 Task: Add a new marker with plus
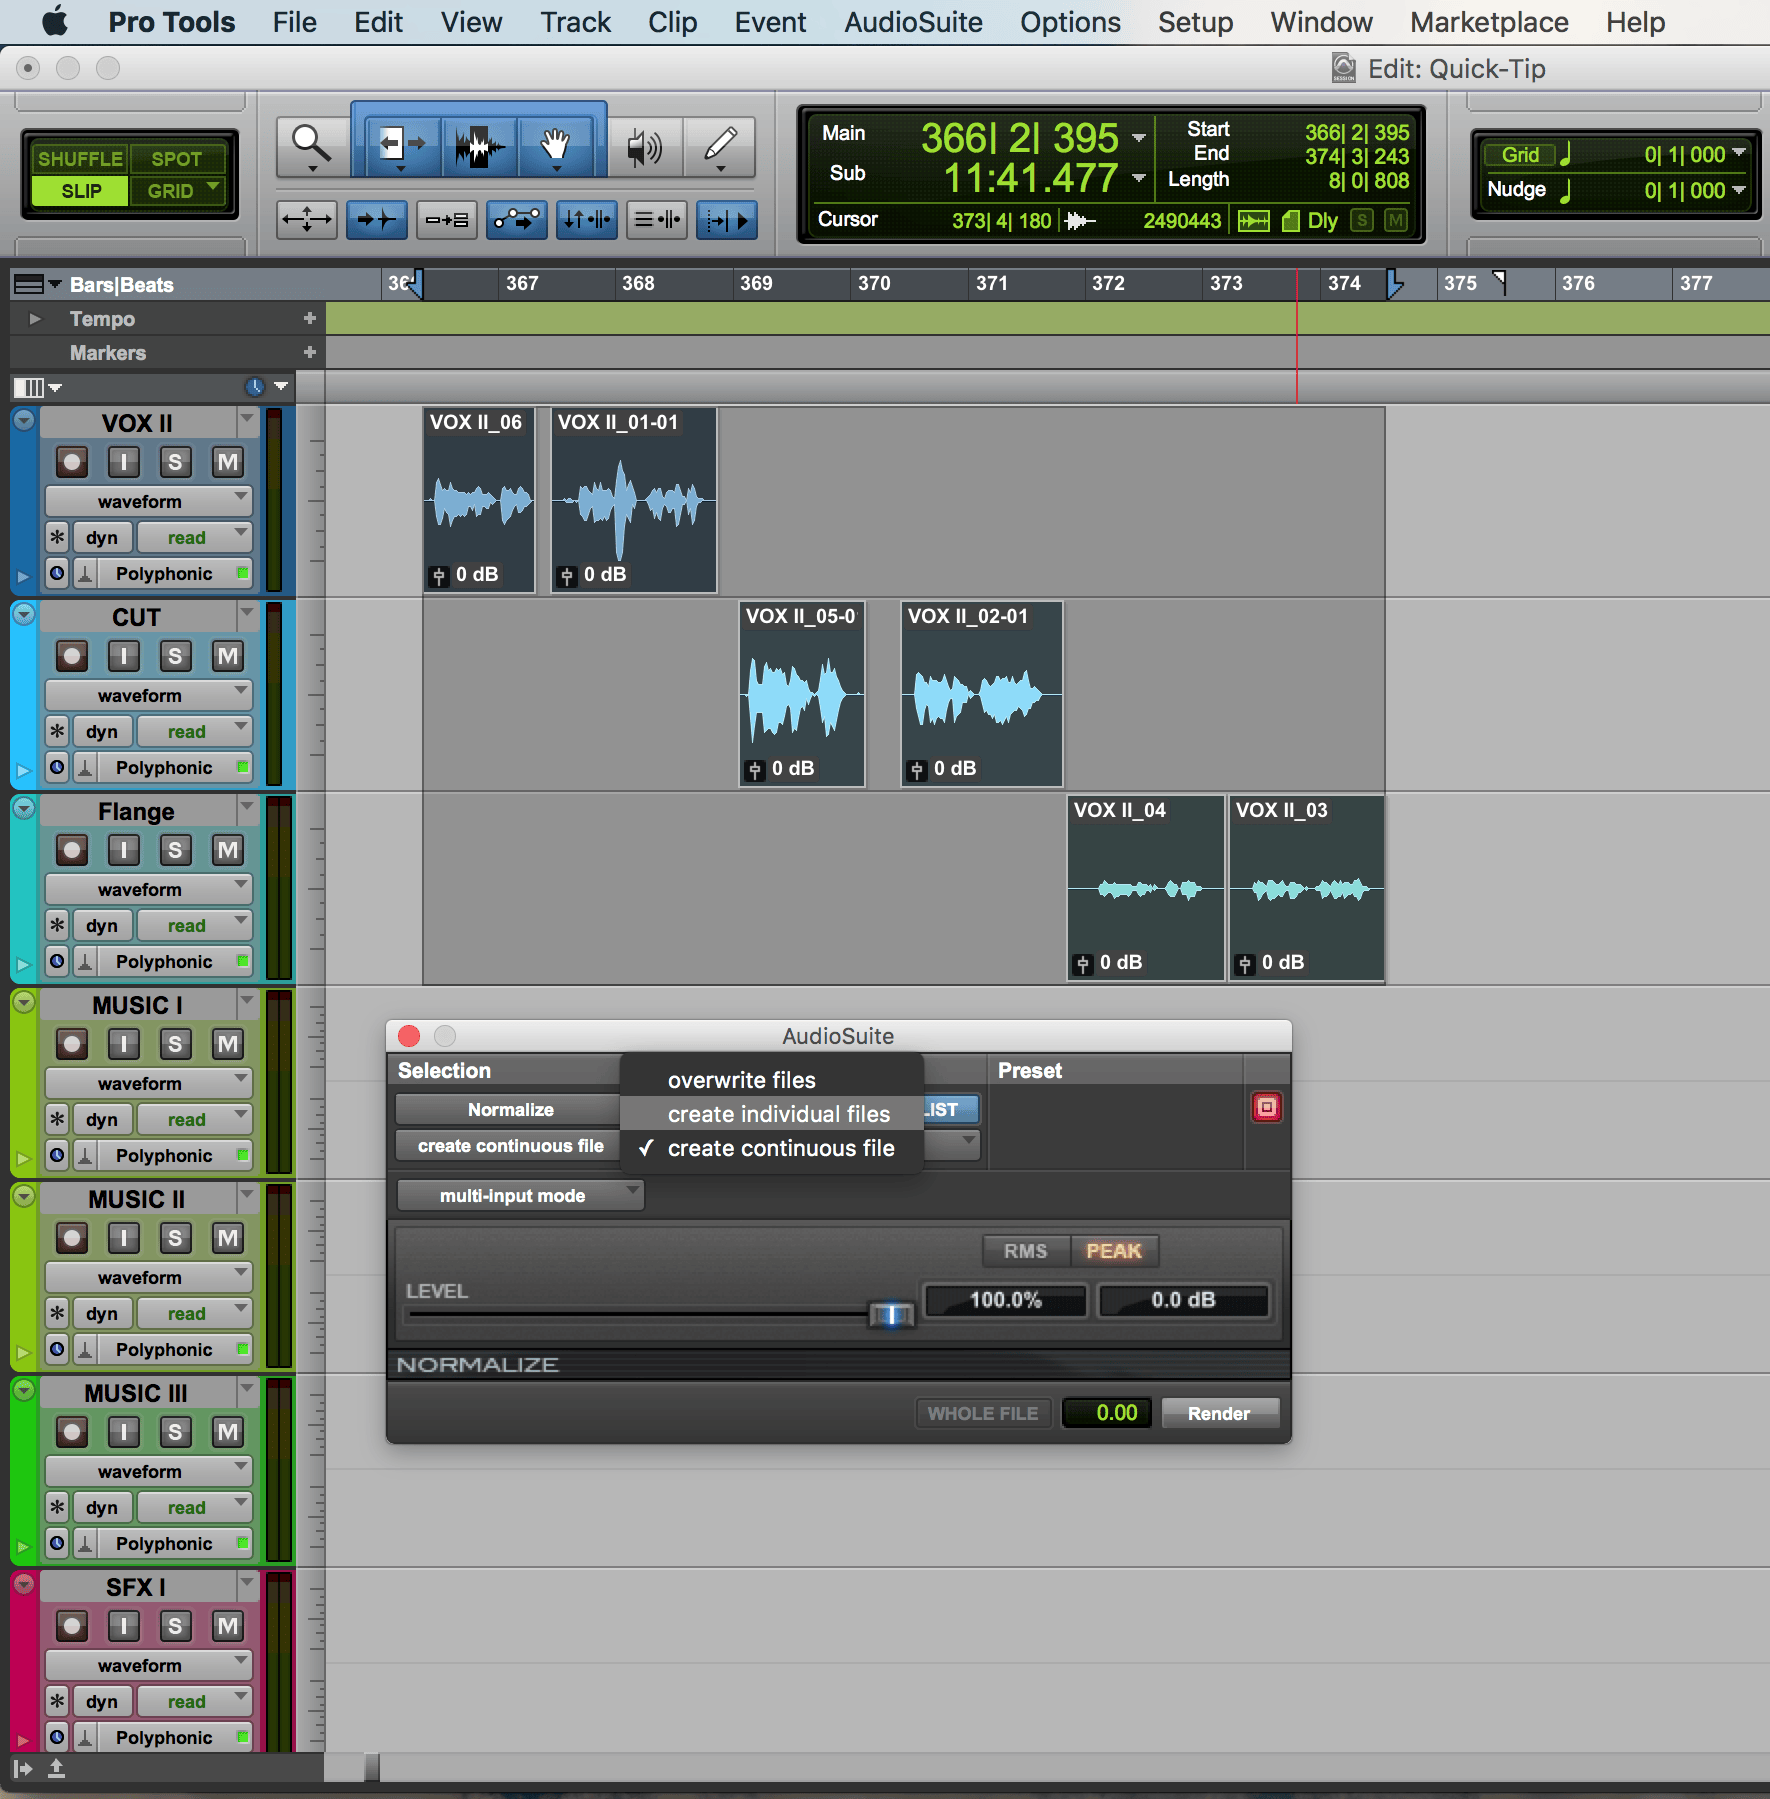(309, 352)
